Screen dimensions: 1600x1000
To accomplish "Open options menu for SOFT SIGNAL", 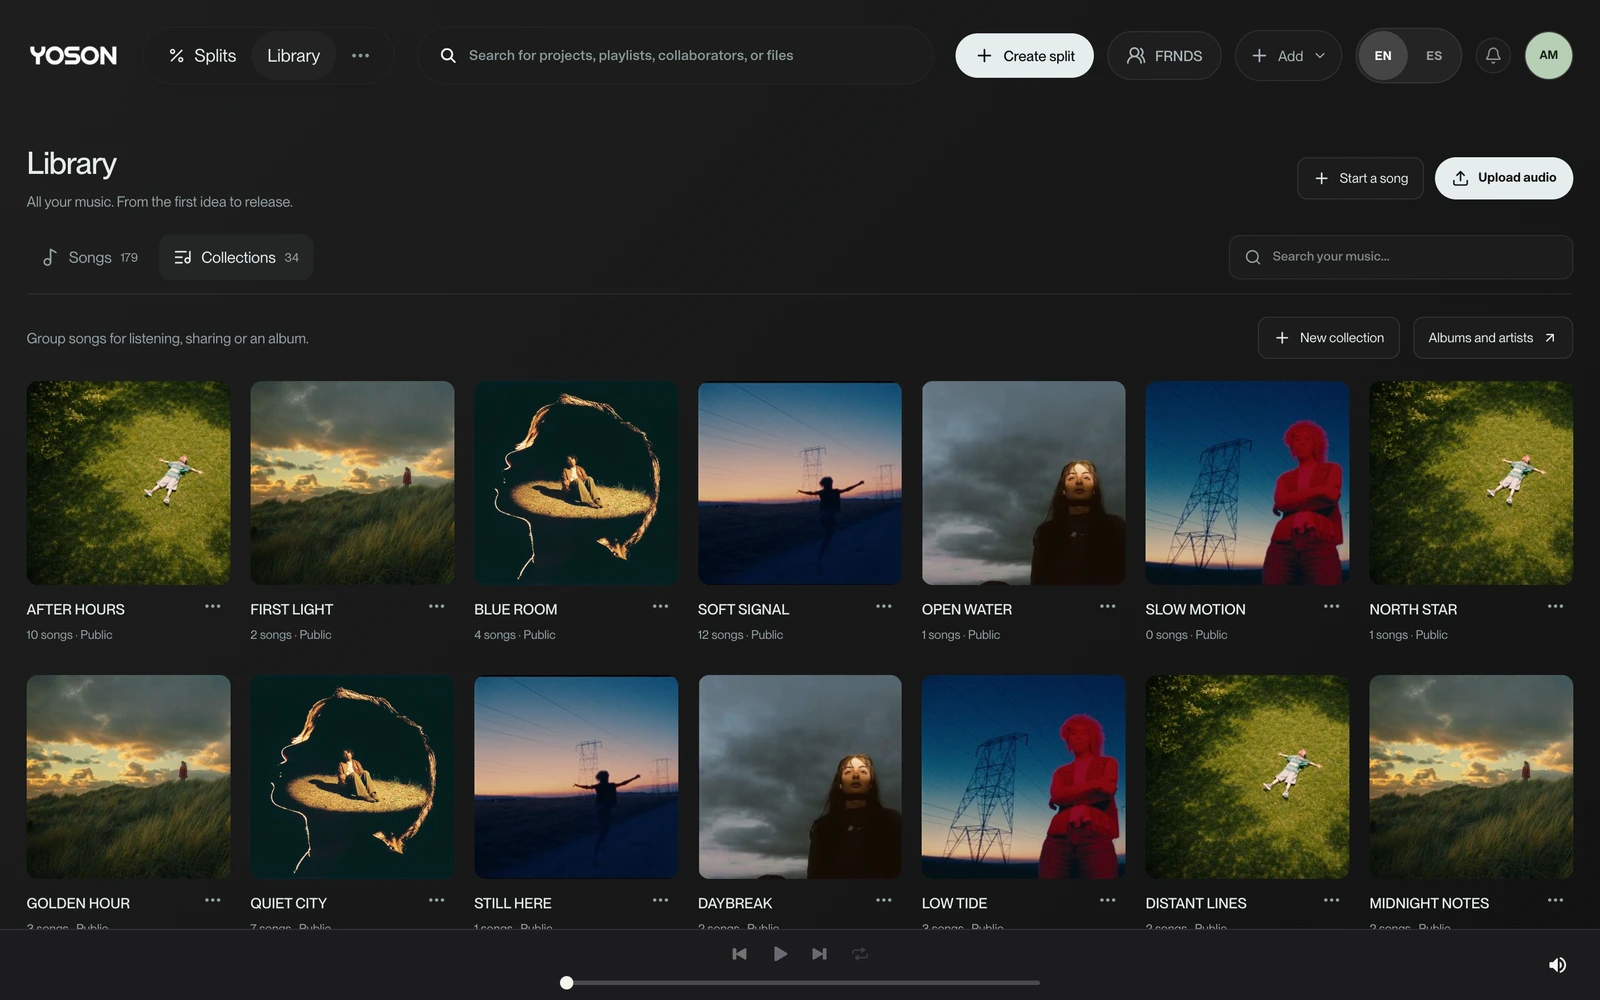I will [x=884, y=607].
